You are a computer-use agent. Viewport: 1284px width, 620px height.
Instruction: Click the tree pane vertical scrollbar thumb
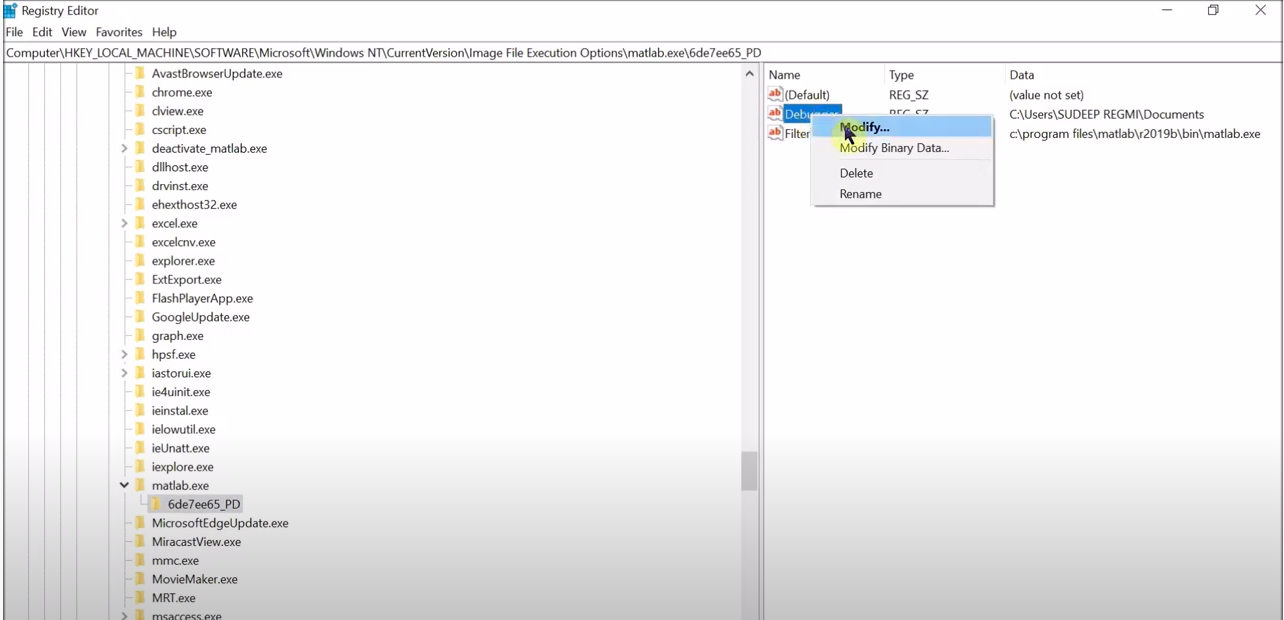point(749,471)
